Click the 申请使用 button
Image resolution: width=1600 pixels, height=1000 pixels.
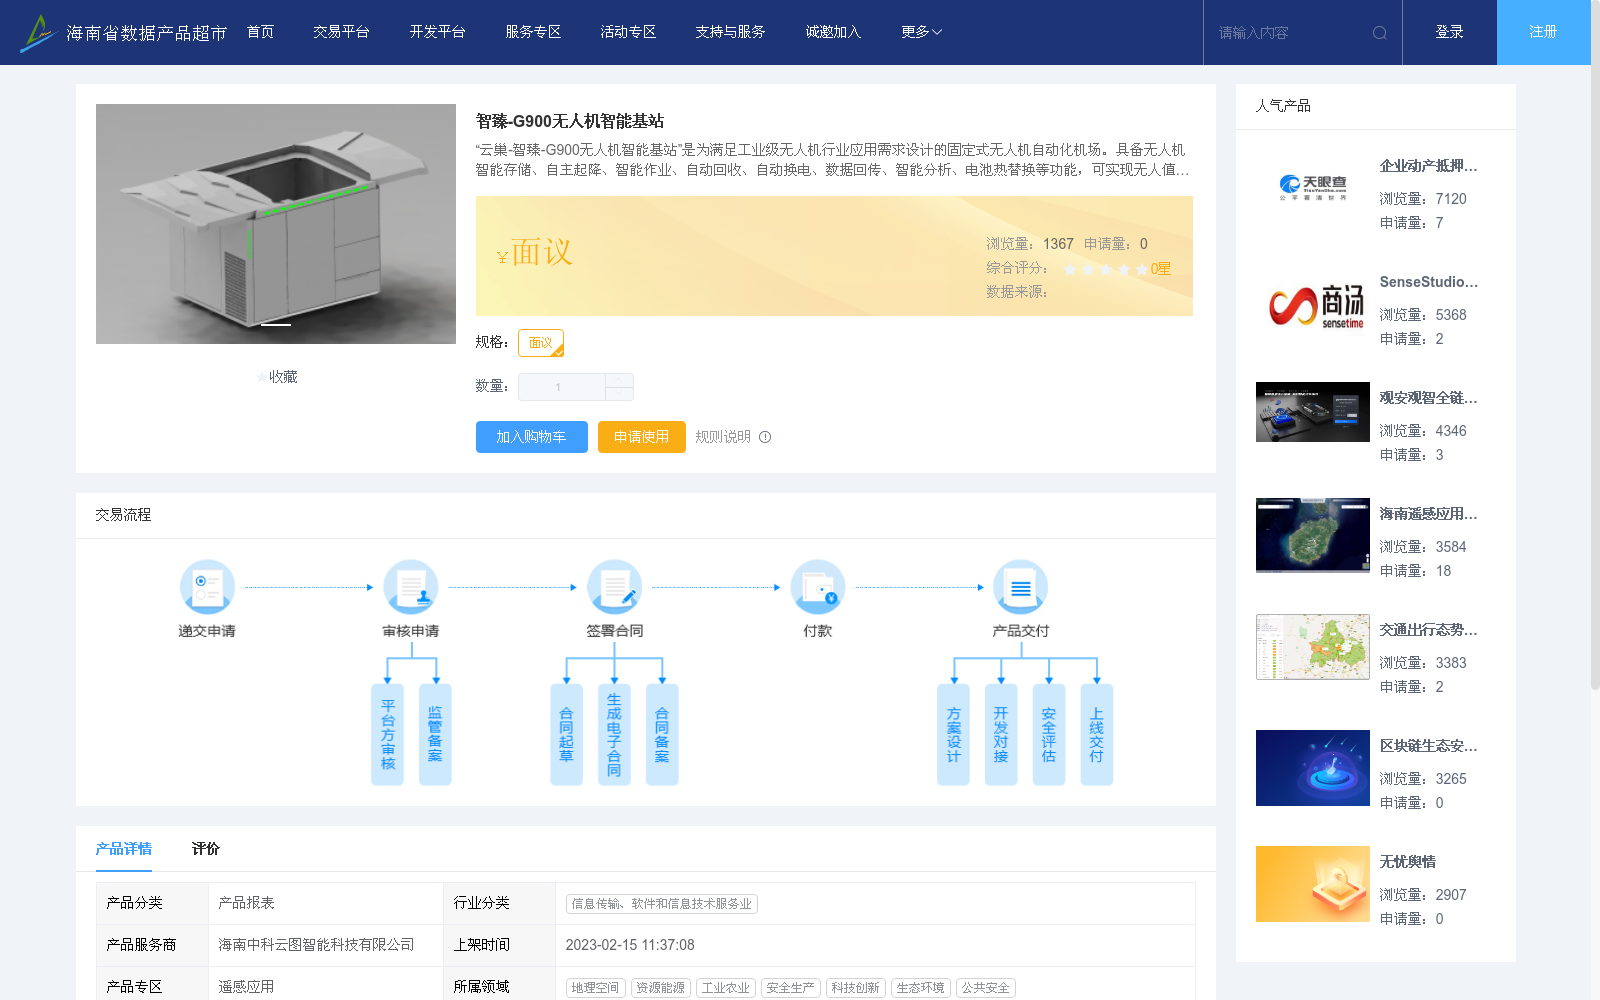coord(641,437)
